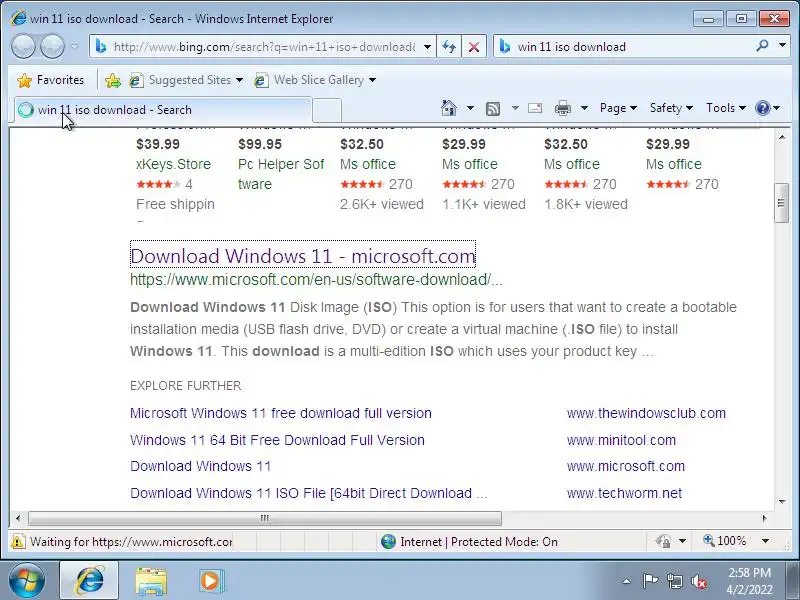Click the Back navigation button

[x=23, y=47]
